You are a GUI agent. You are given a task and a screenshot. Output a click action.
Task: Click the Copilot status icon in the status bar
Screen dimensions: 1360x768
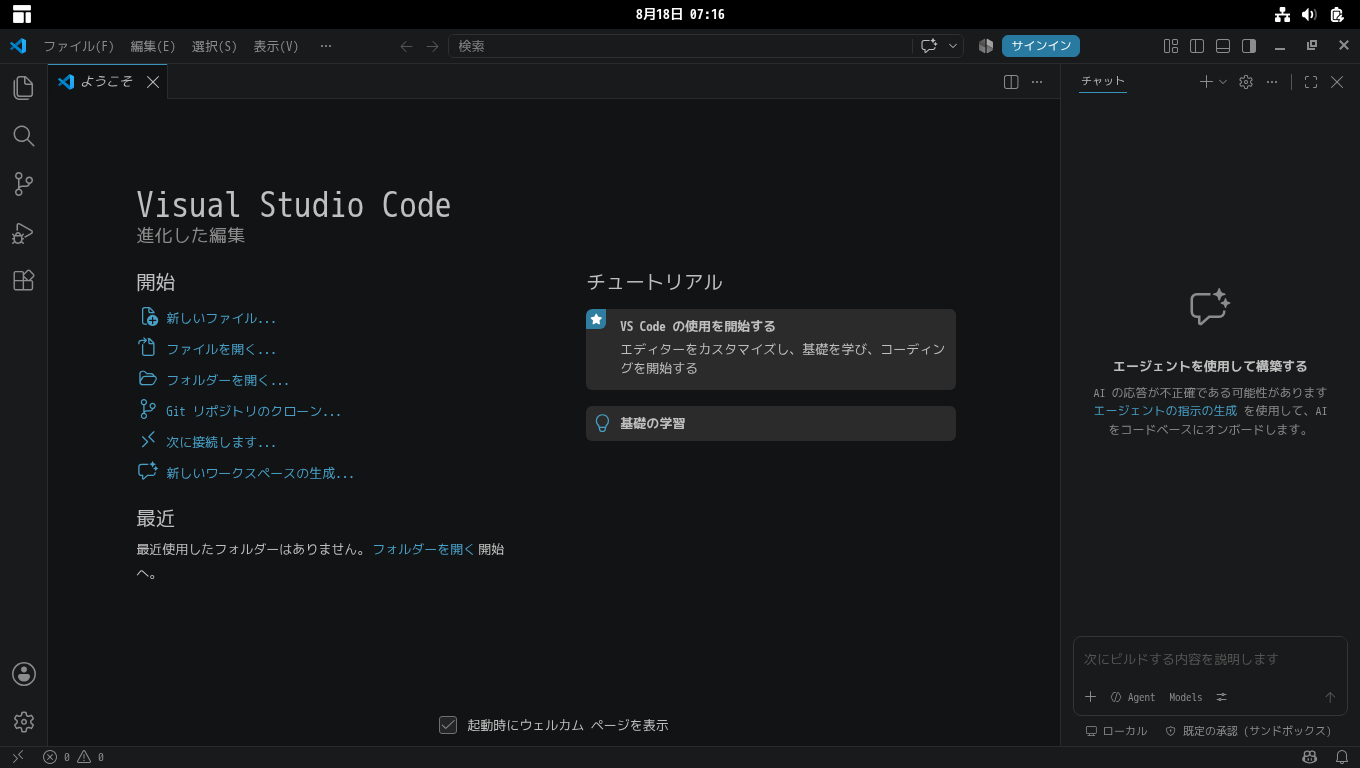tap(1311, 757)
